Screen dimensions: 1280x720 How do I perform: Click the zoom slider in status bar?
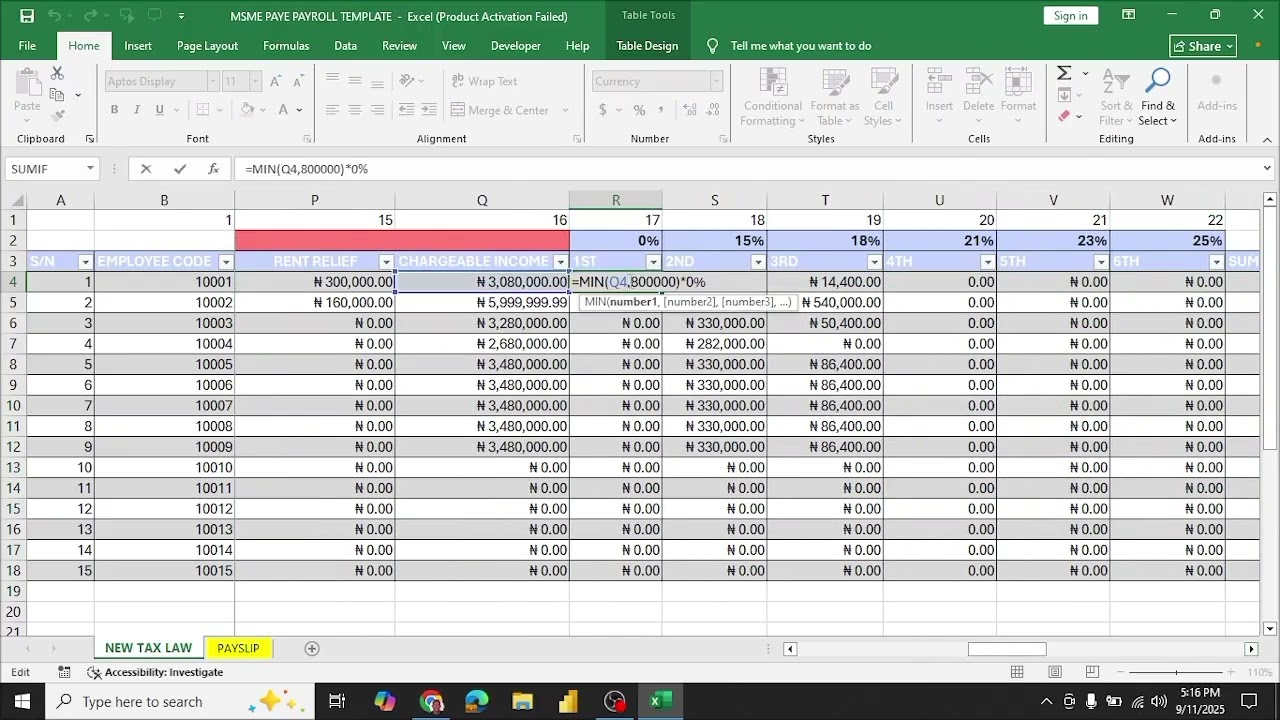point(1176,672)
